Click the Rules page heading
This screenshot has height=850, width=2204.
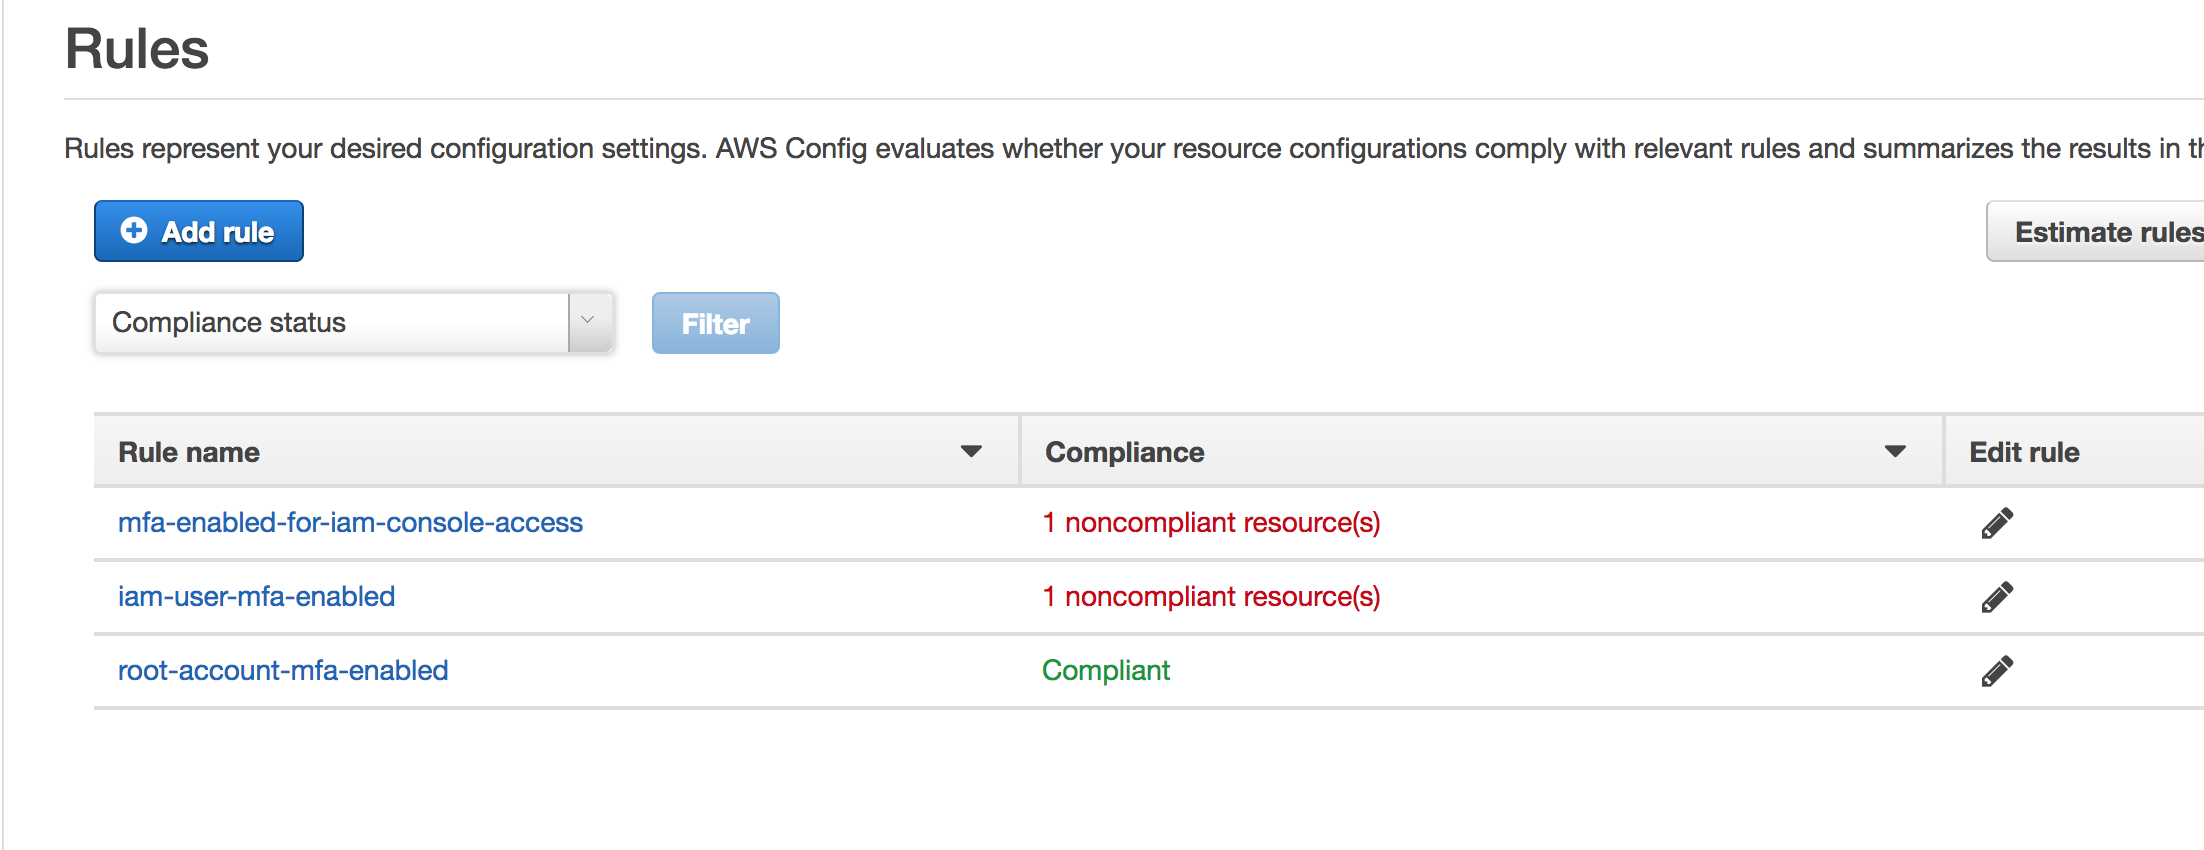click(137, 49)
